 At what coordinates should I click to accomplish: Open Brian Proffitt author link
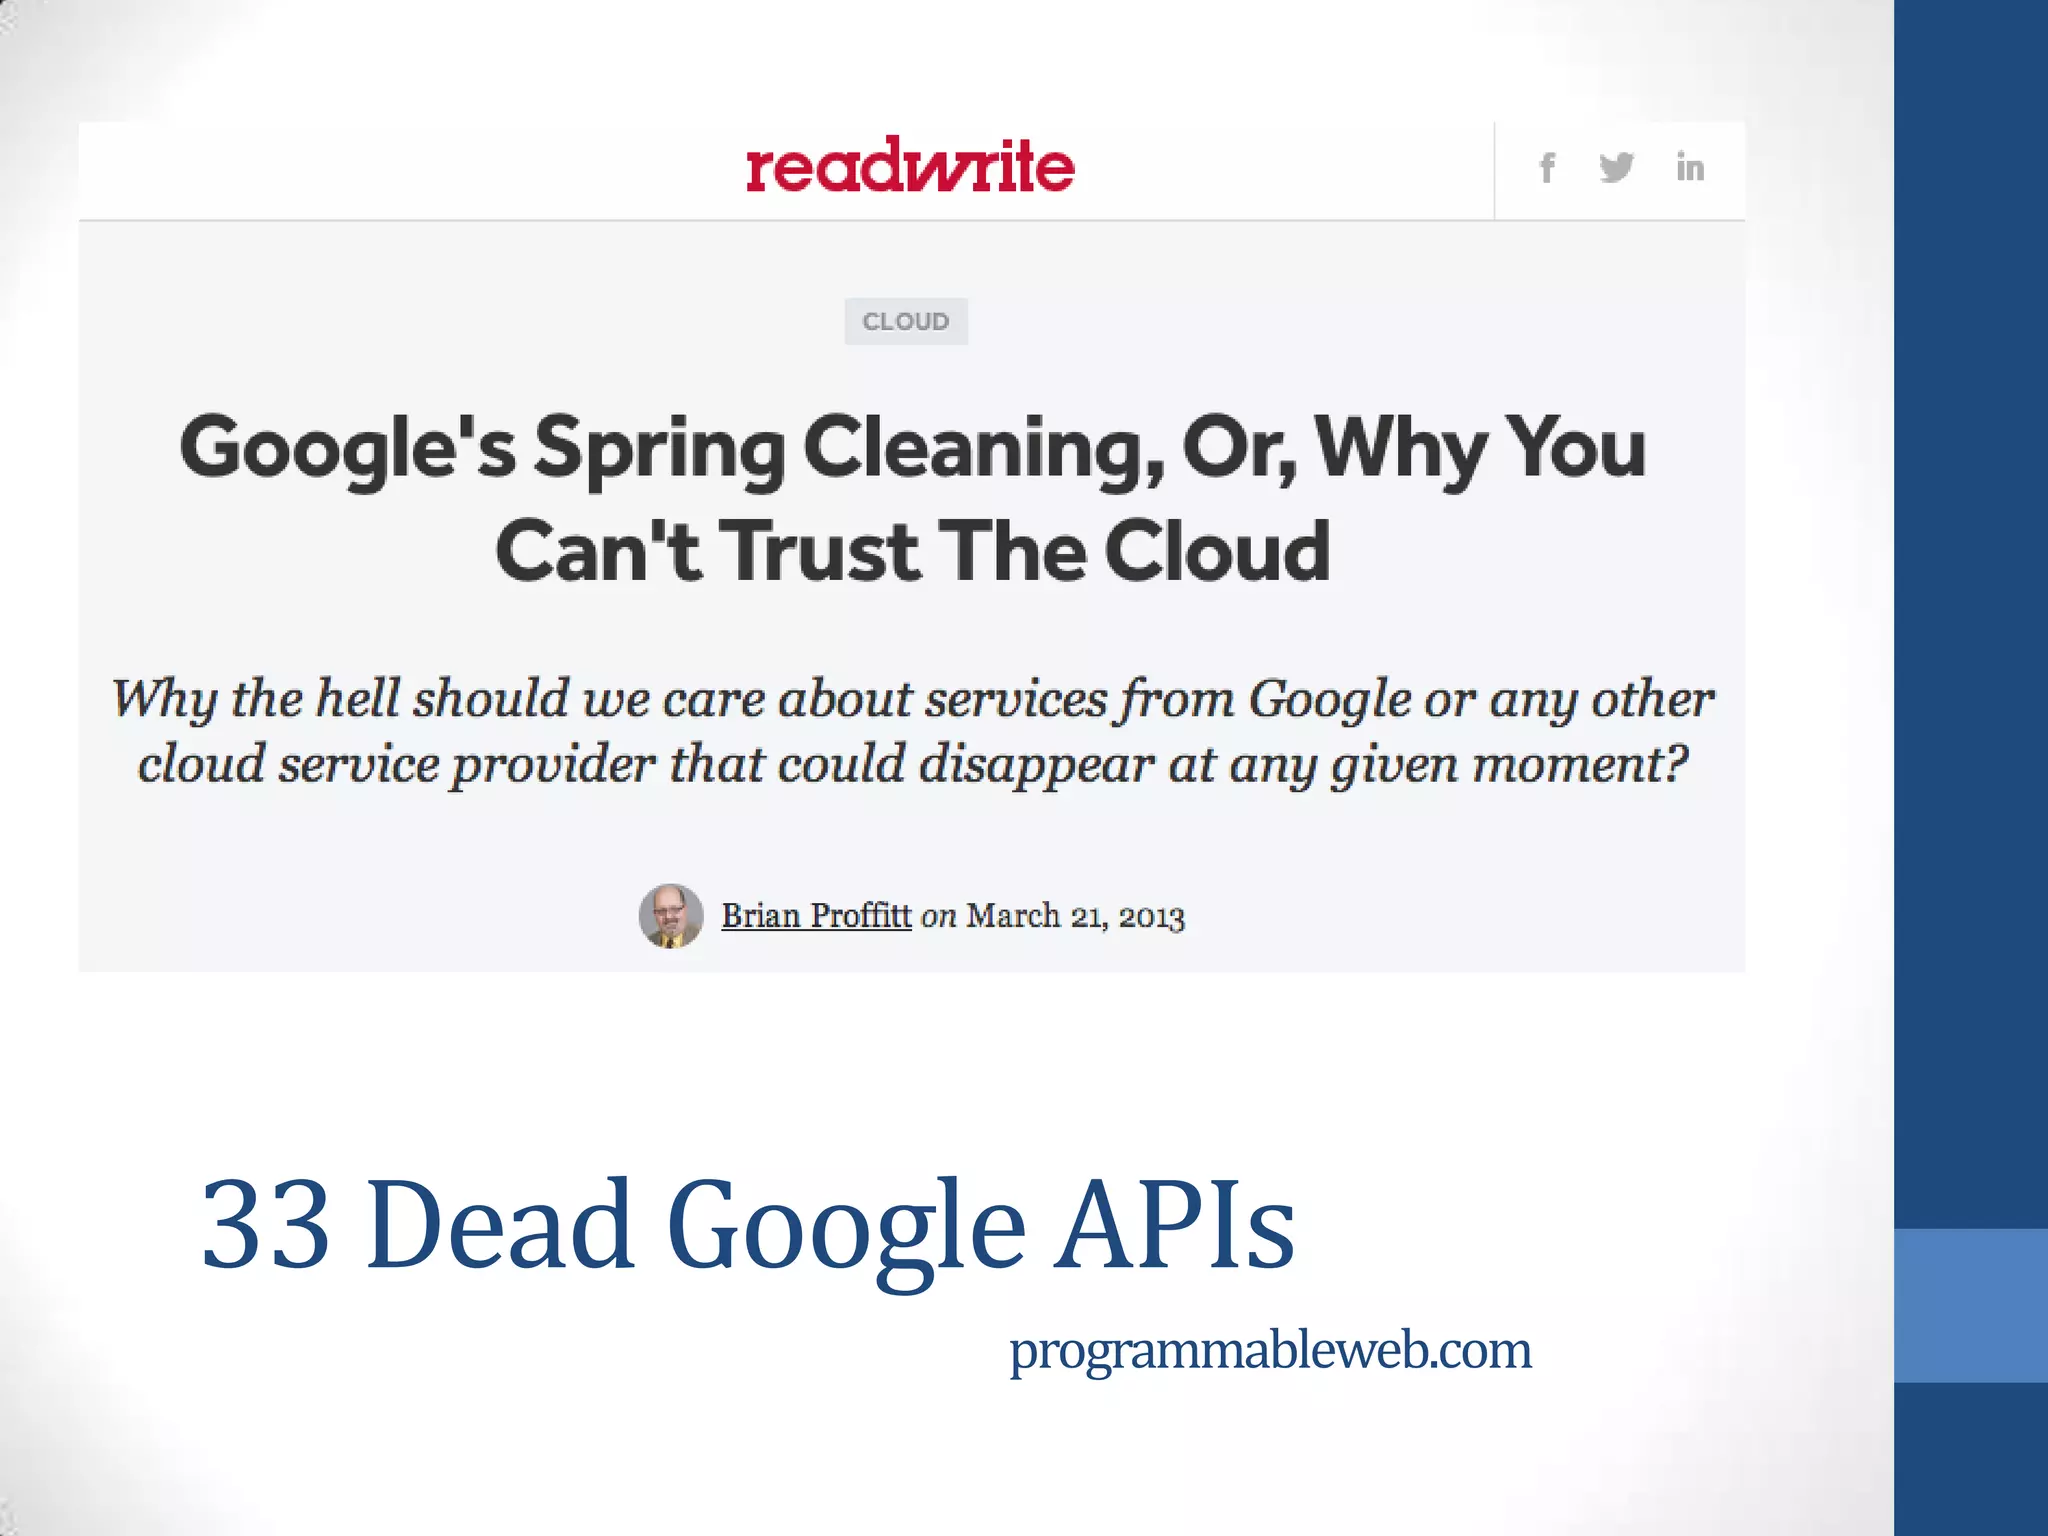(x=816, y=916)
